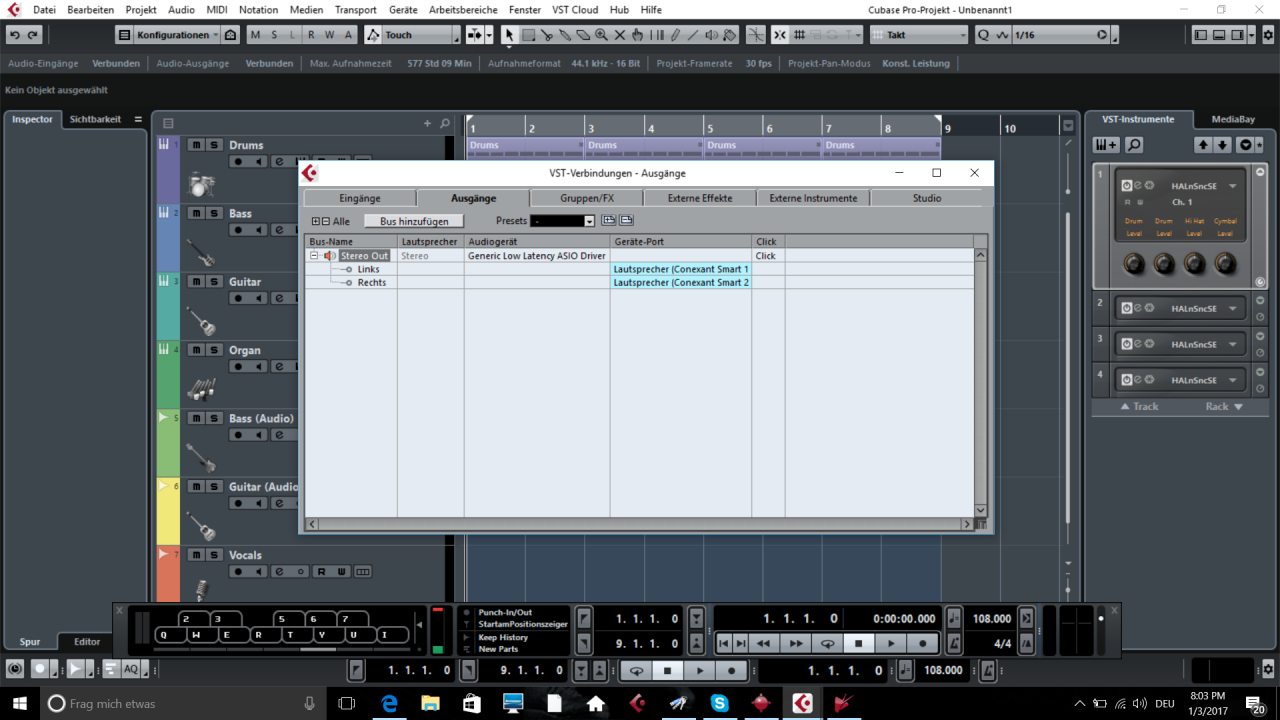Screen dimensions: 1280x720
Task: Solo the Guitar track
Action: click(x=213, y=282)
